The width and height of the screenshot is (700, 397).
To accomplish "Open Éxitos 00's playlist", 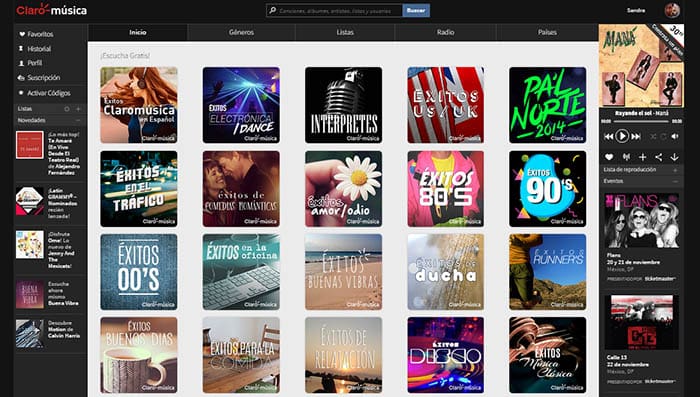I will click(x=139, y=272).
